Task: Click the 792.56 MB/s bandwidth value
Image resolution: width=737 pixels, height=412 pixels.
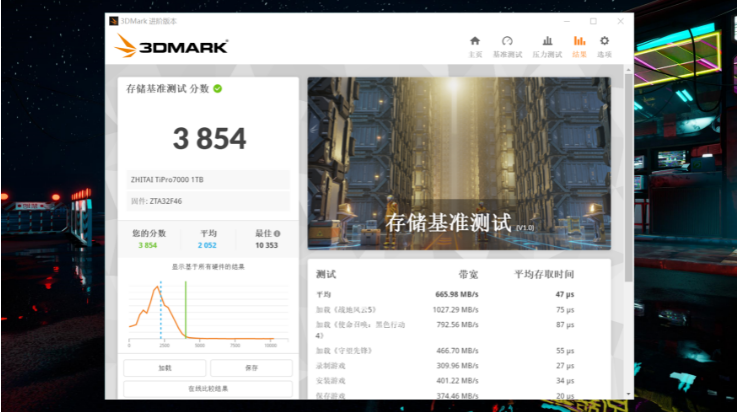Action: [457, 325]
